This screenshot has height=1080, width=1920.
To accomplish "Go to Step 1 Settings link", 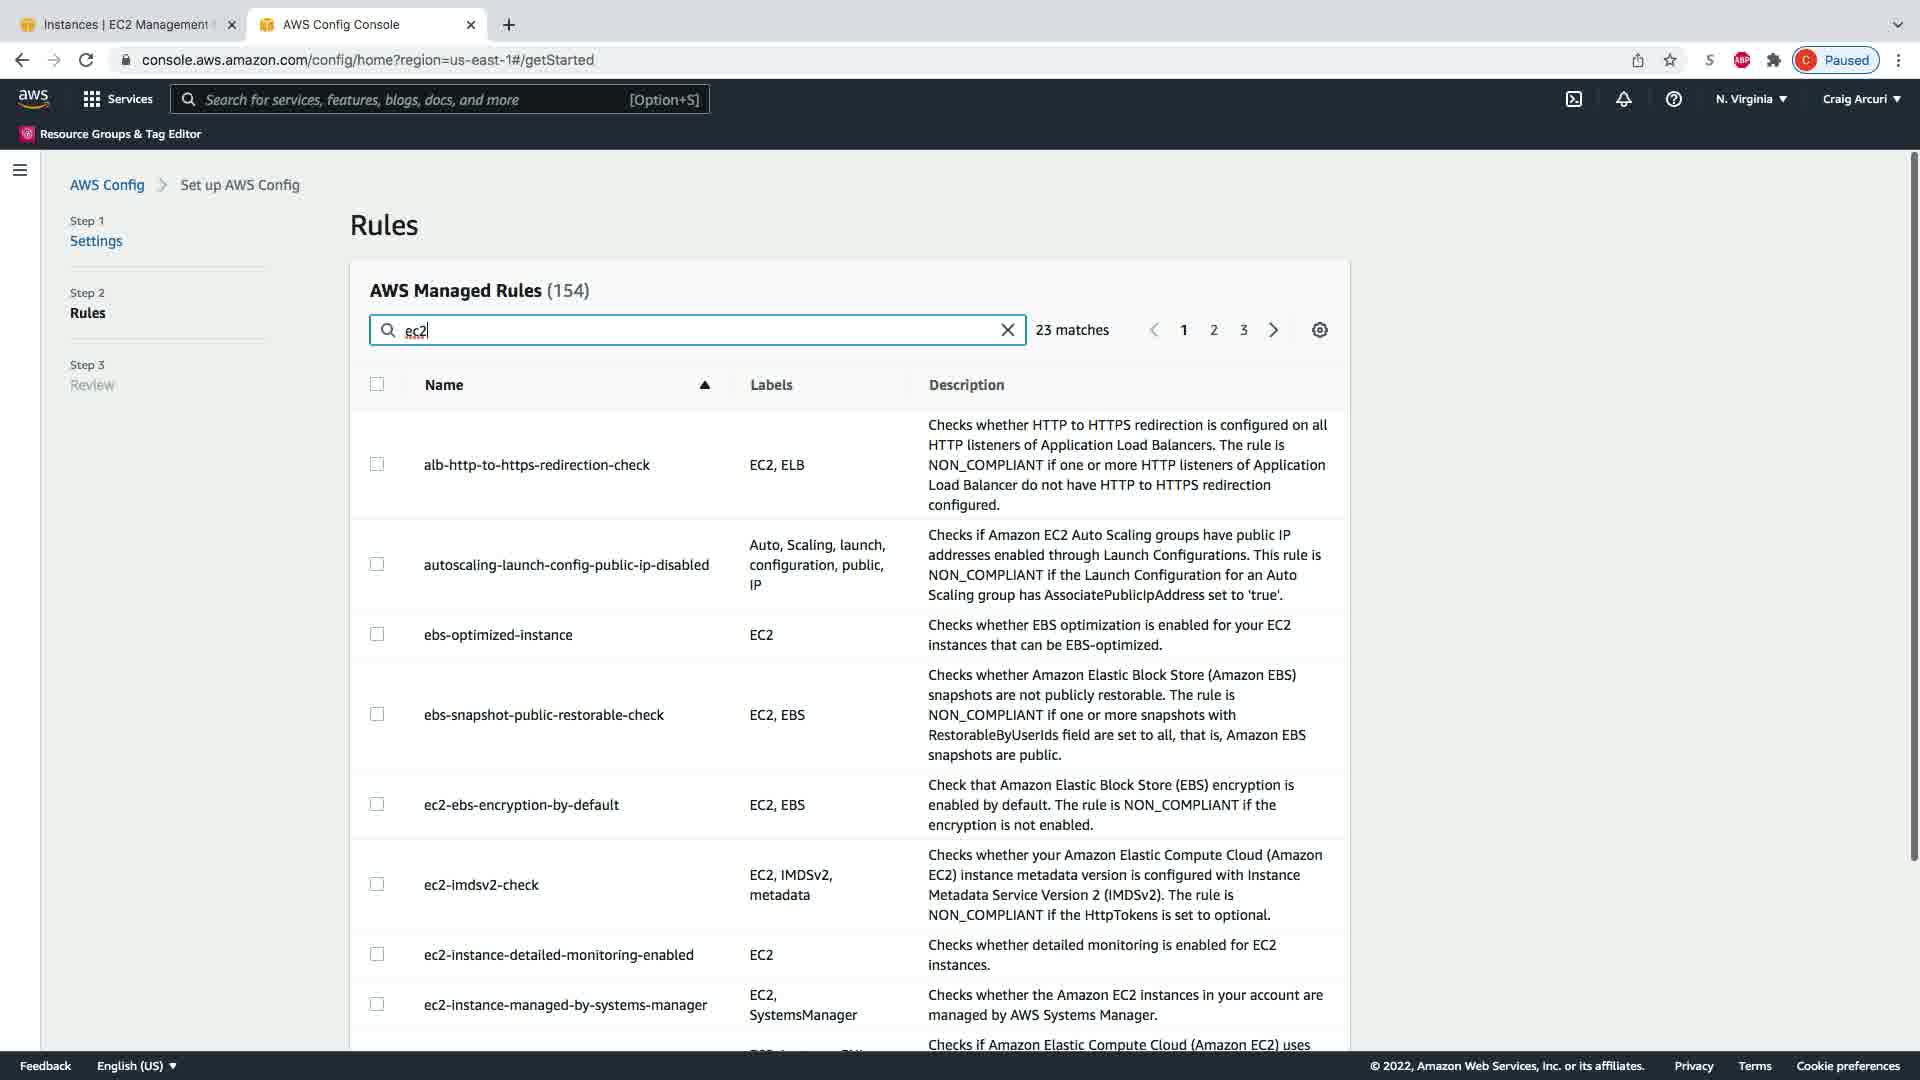I will [x=96, y=241].
